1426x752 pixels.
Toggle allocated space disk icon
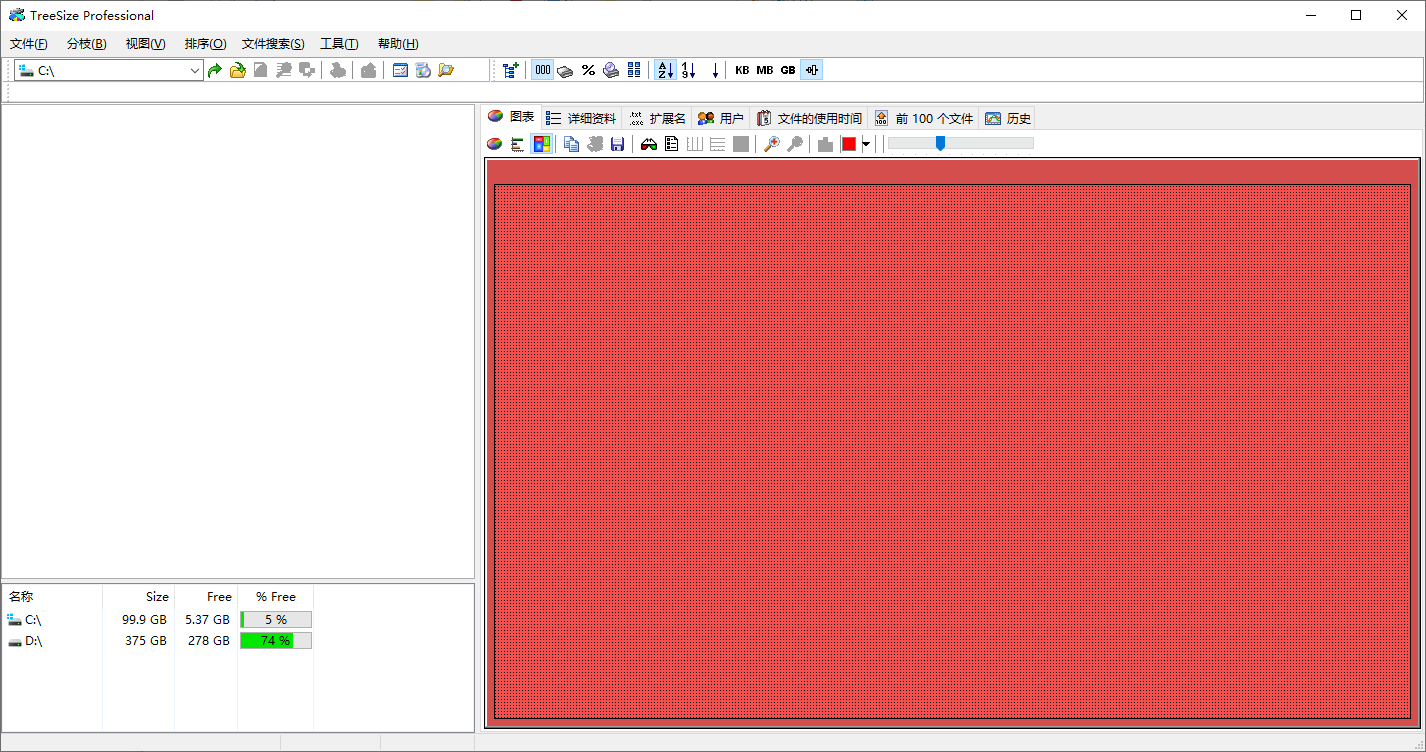click(565, 70)
